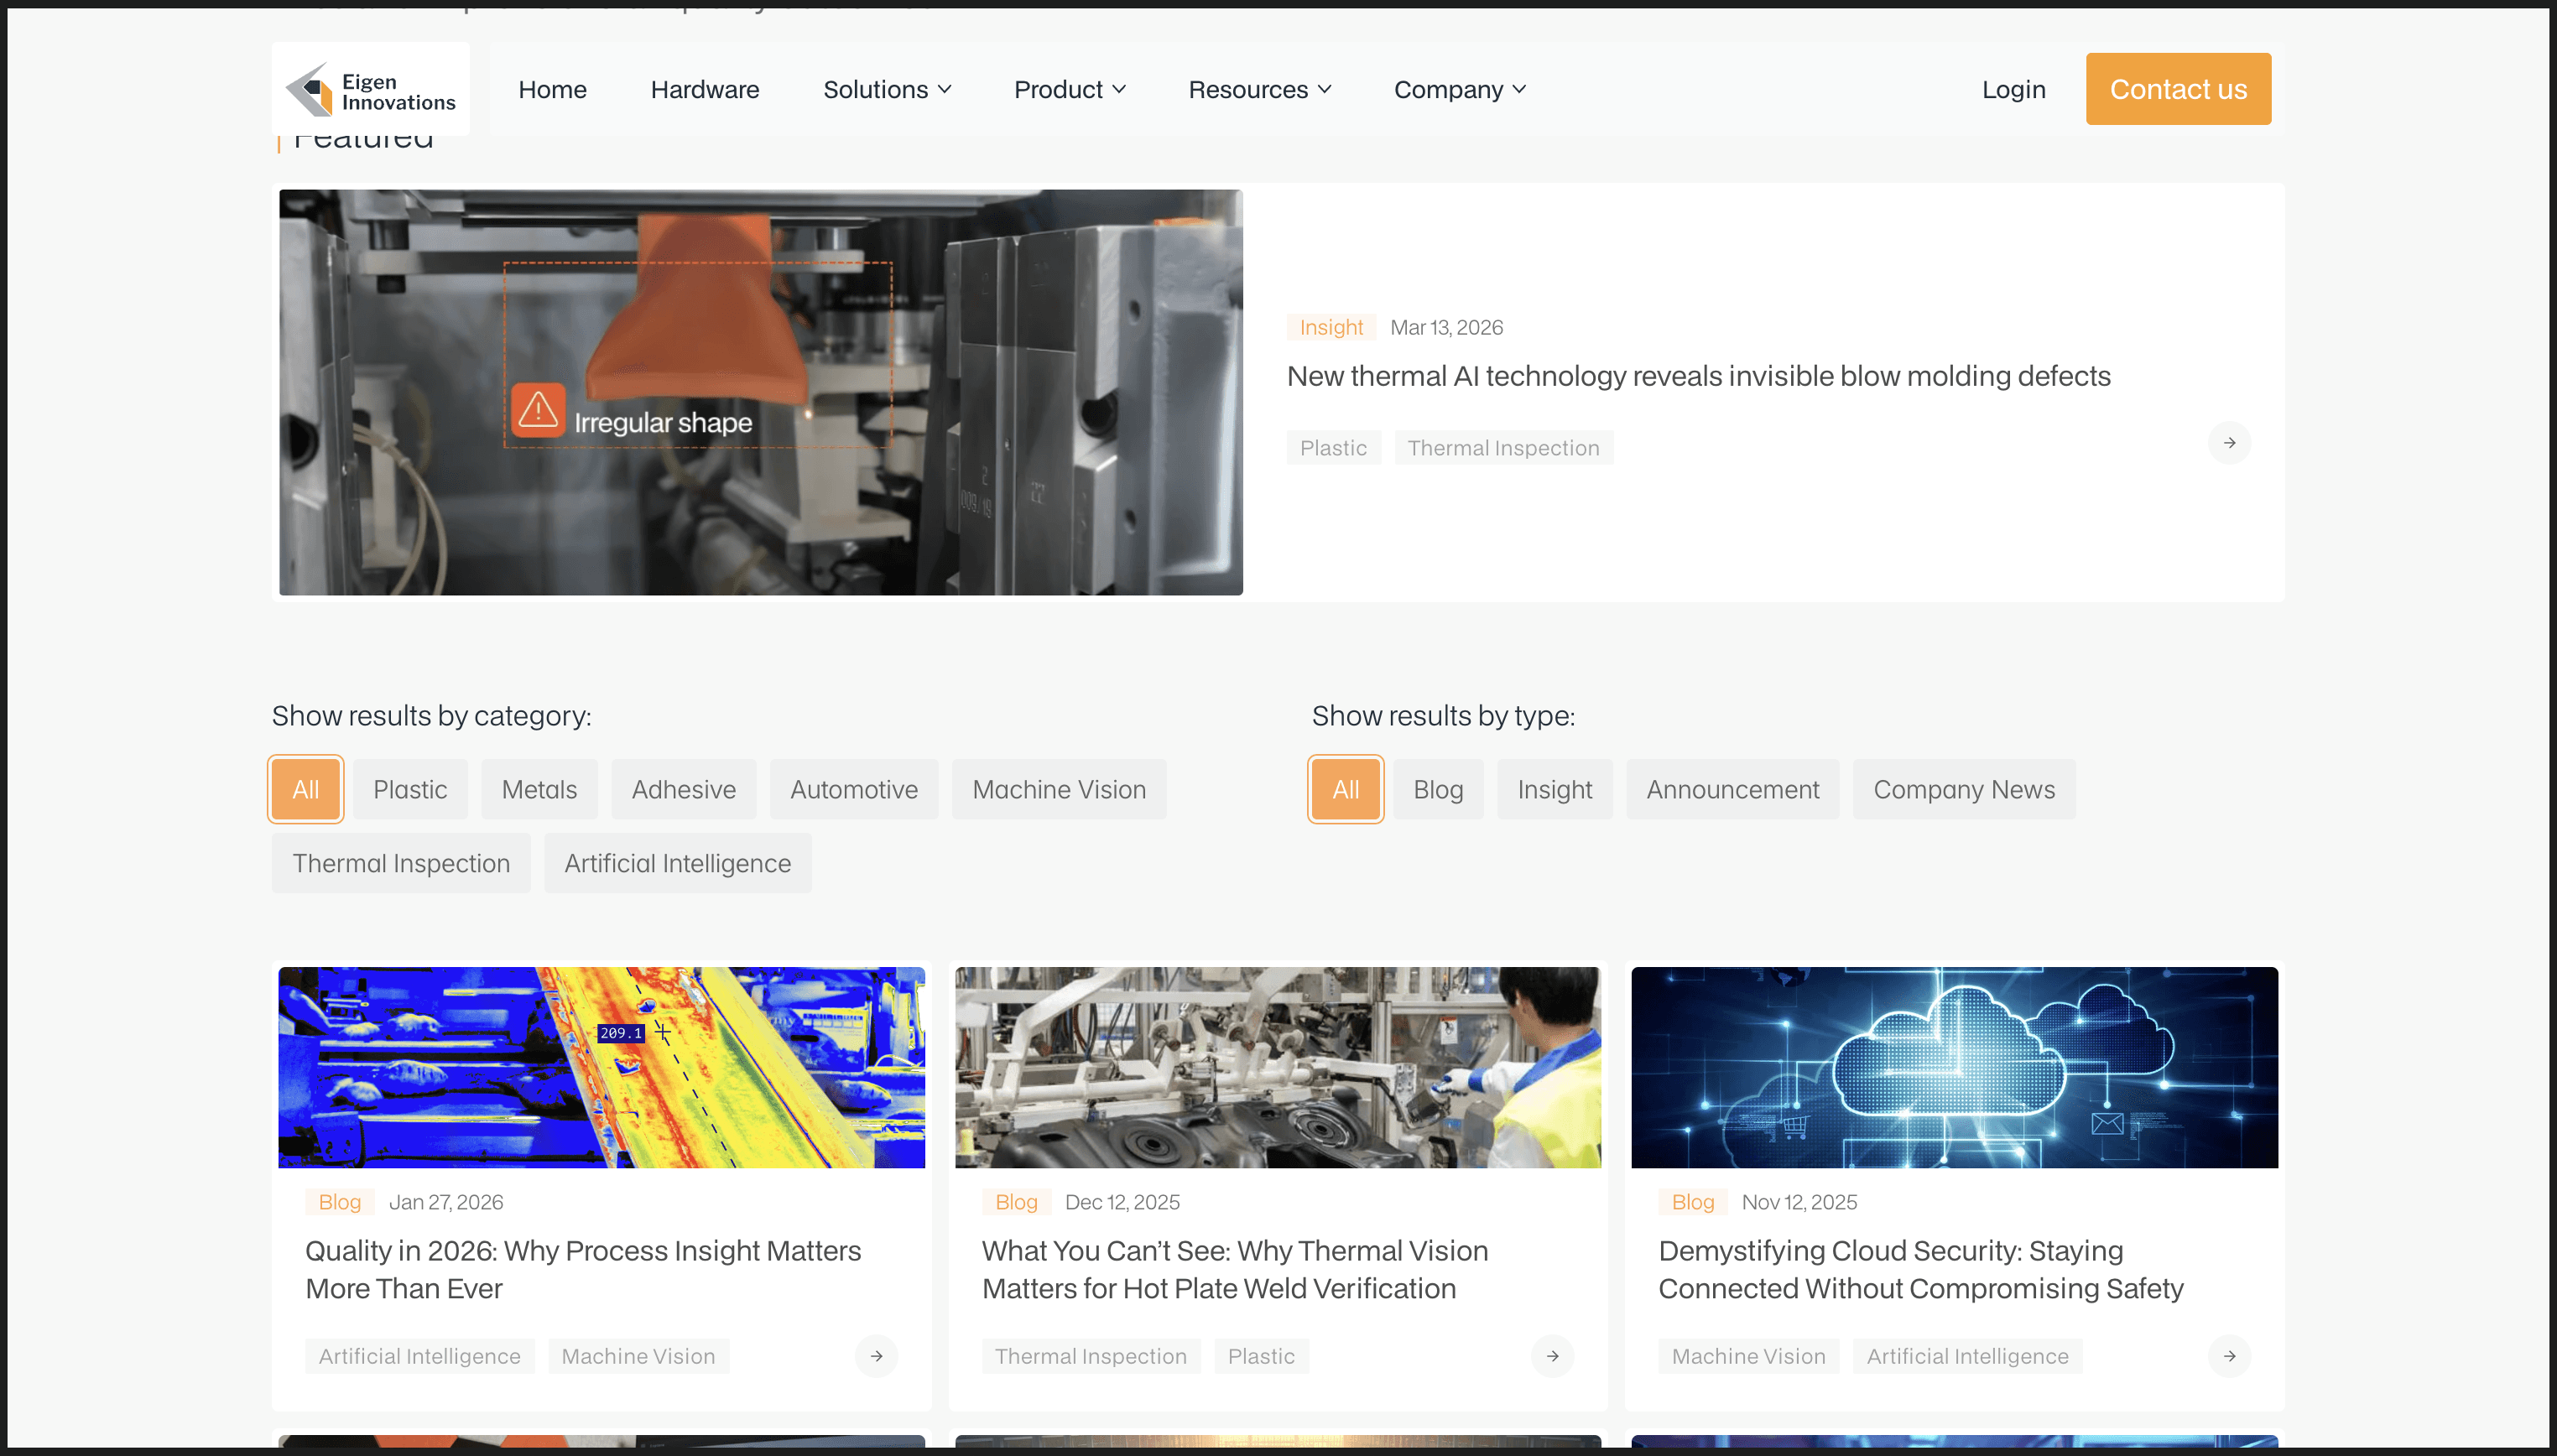
Task: Click the Eigen Innovations logo
Action: (x=370, y=90)
